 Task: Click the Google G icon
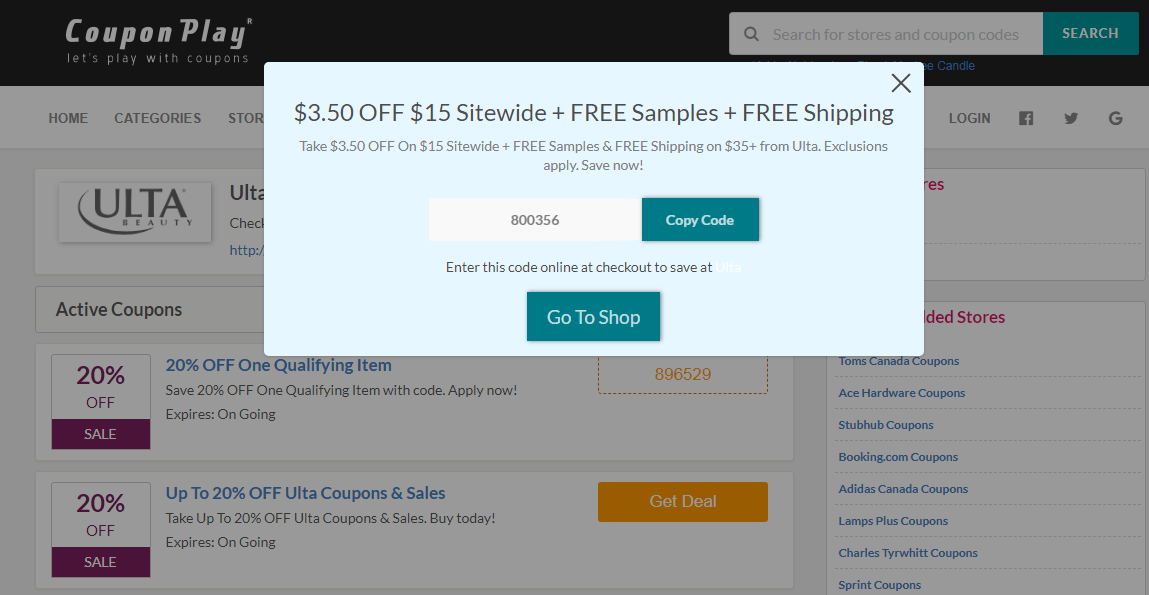(1115, 118)
